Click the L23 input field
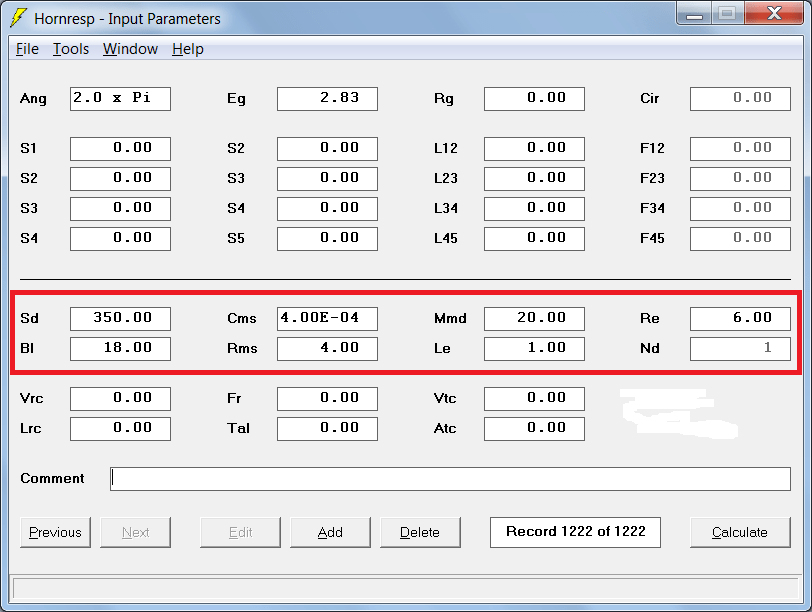 pyautogui.click(x=534, y=179)
